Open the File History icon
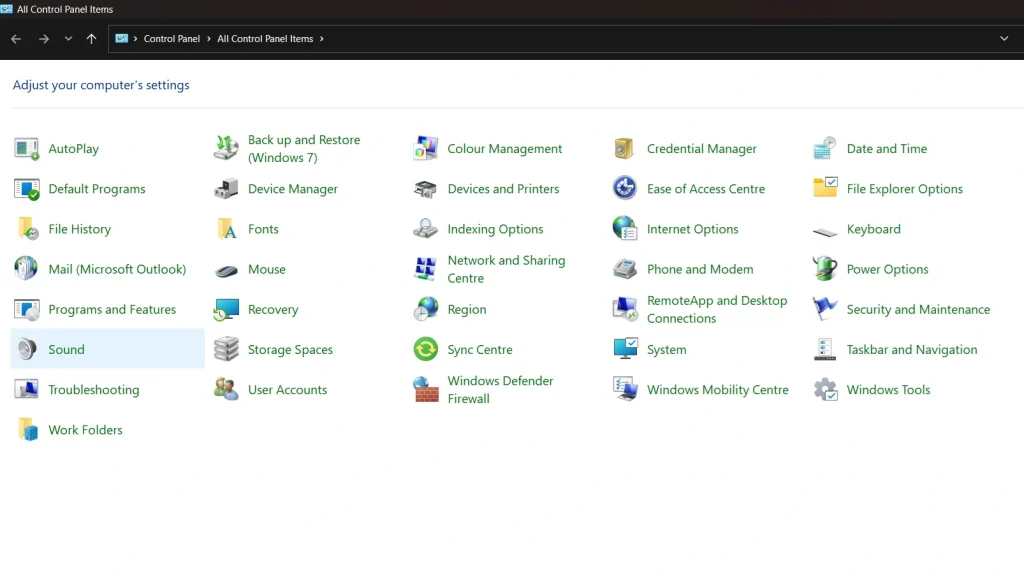 point(27,229)
